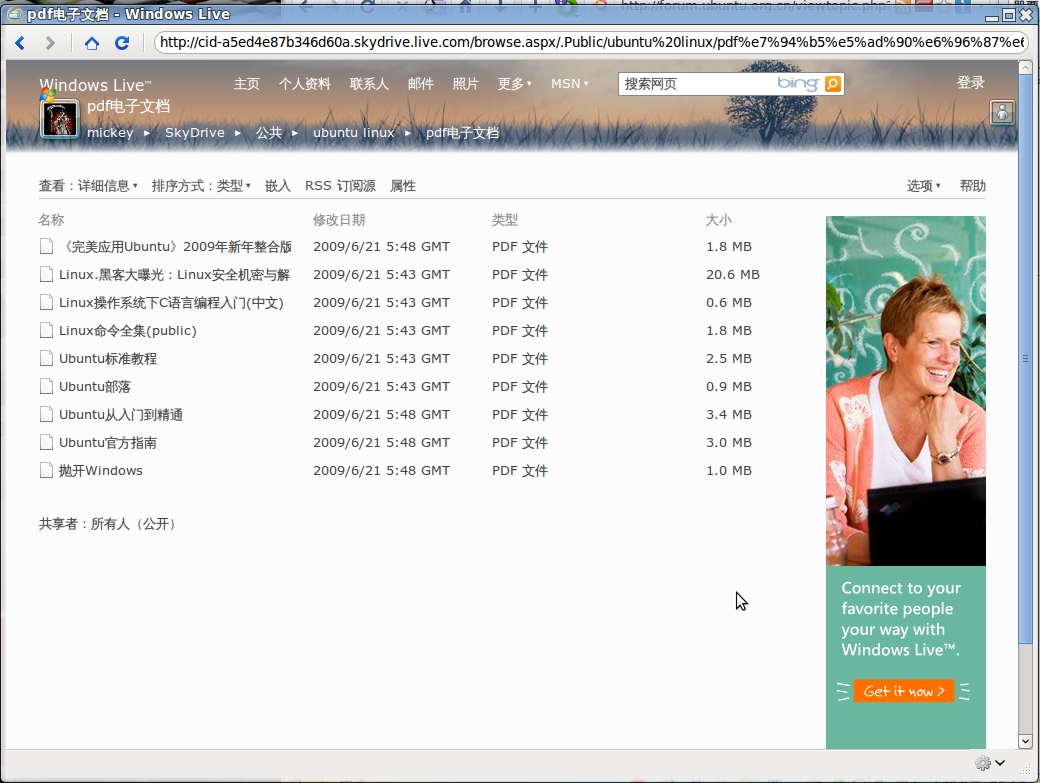Viewport: 1040px width, 783px height.
Task: Open the 查看：详细信息 view dropdown
Action: coord(88,186)
